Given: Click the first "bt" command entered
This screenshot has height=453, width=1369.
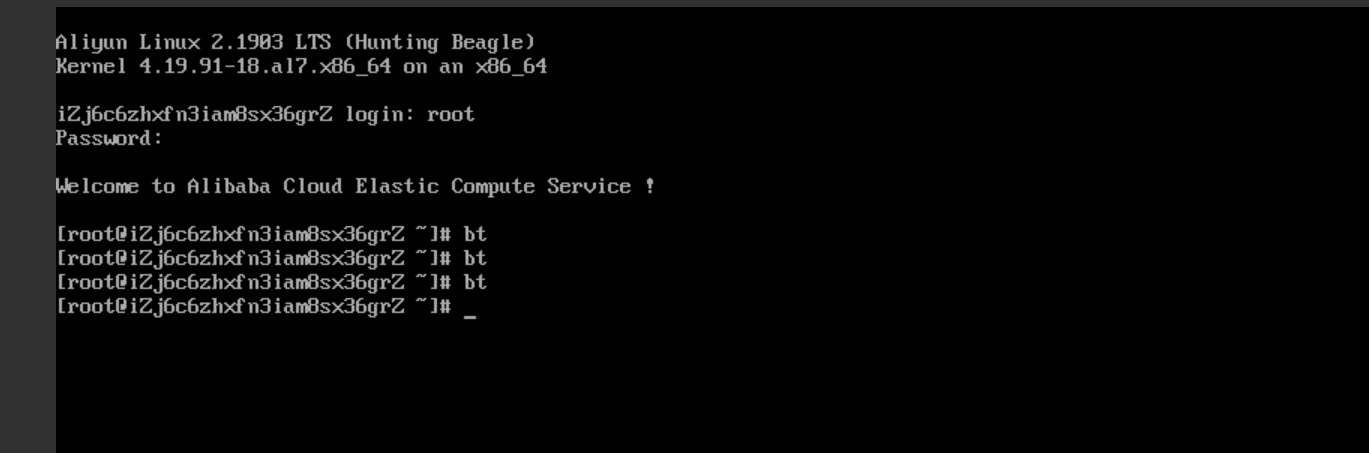Looking at the screenshot, I should [475, 235].
